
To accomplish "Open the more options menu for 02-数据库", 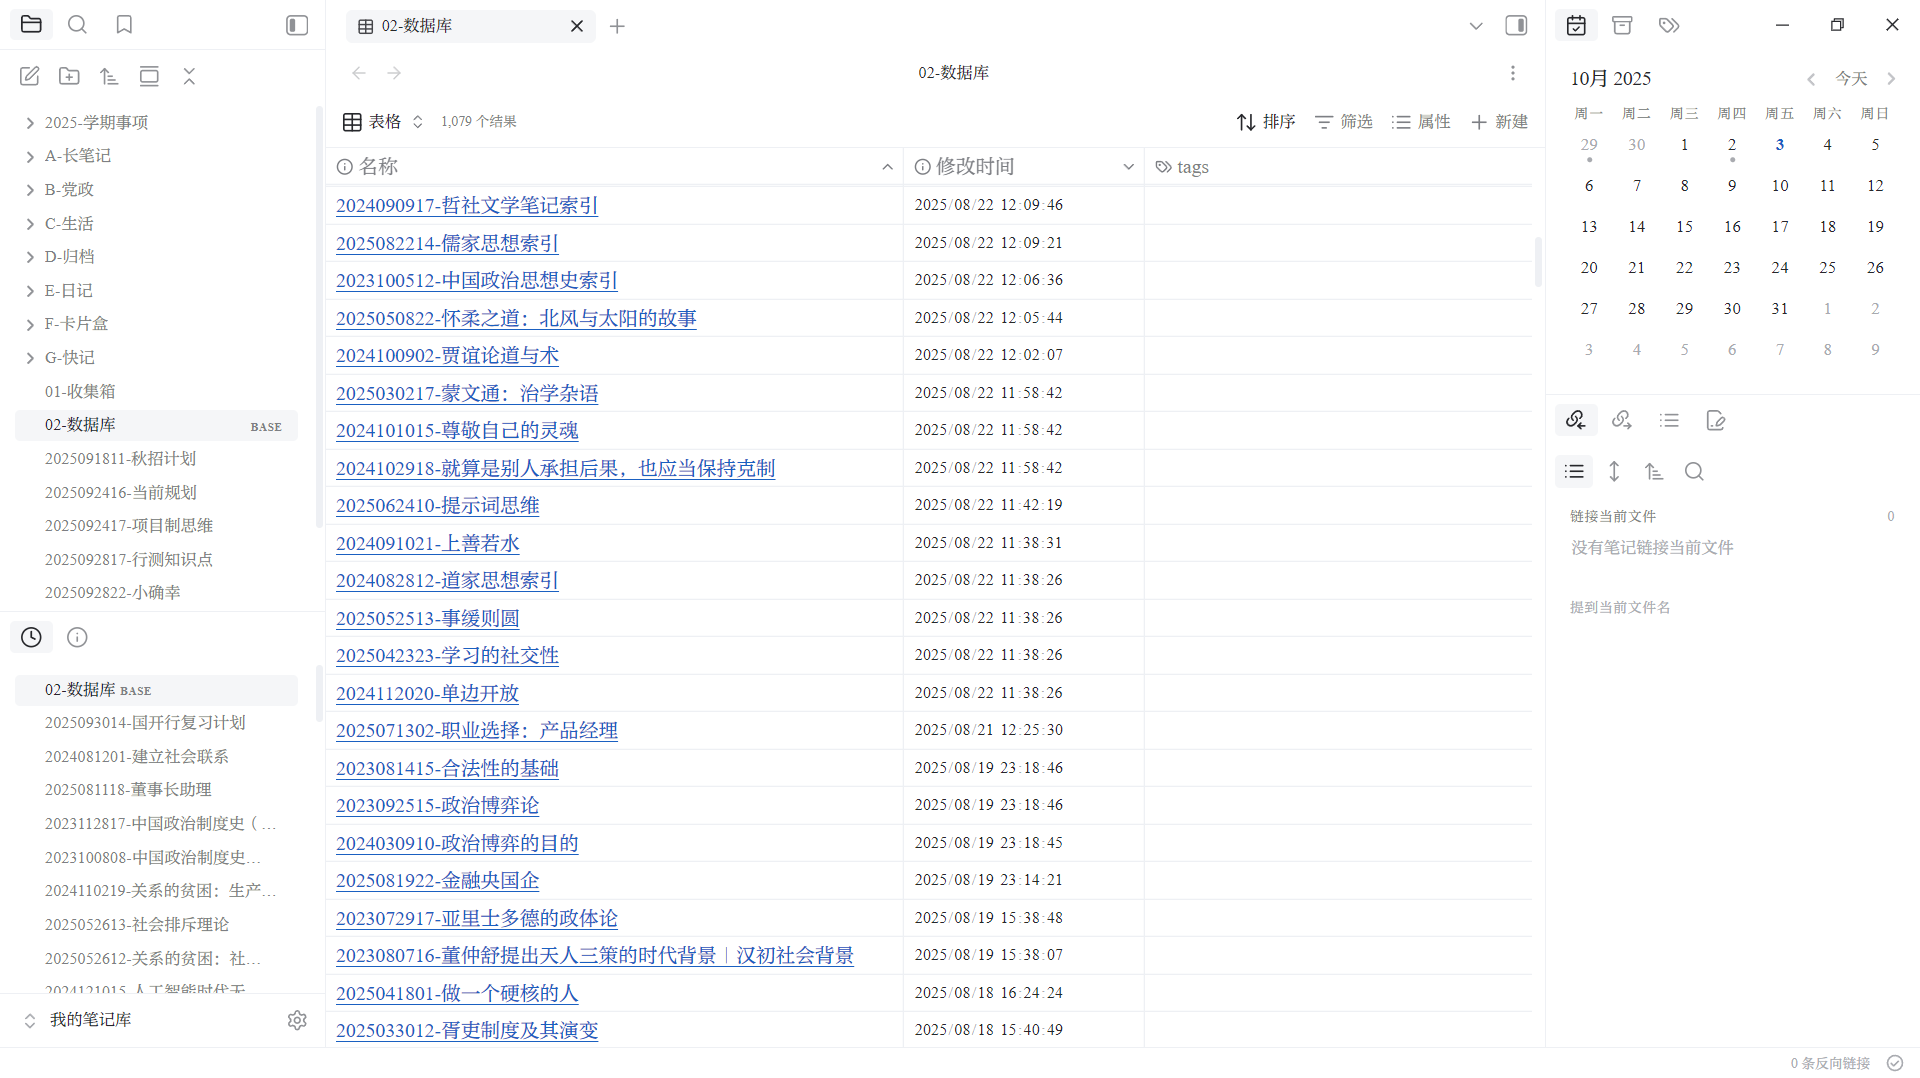I will coord(1512,73).
